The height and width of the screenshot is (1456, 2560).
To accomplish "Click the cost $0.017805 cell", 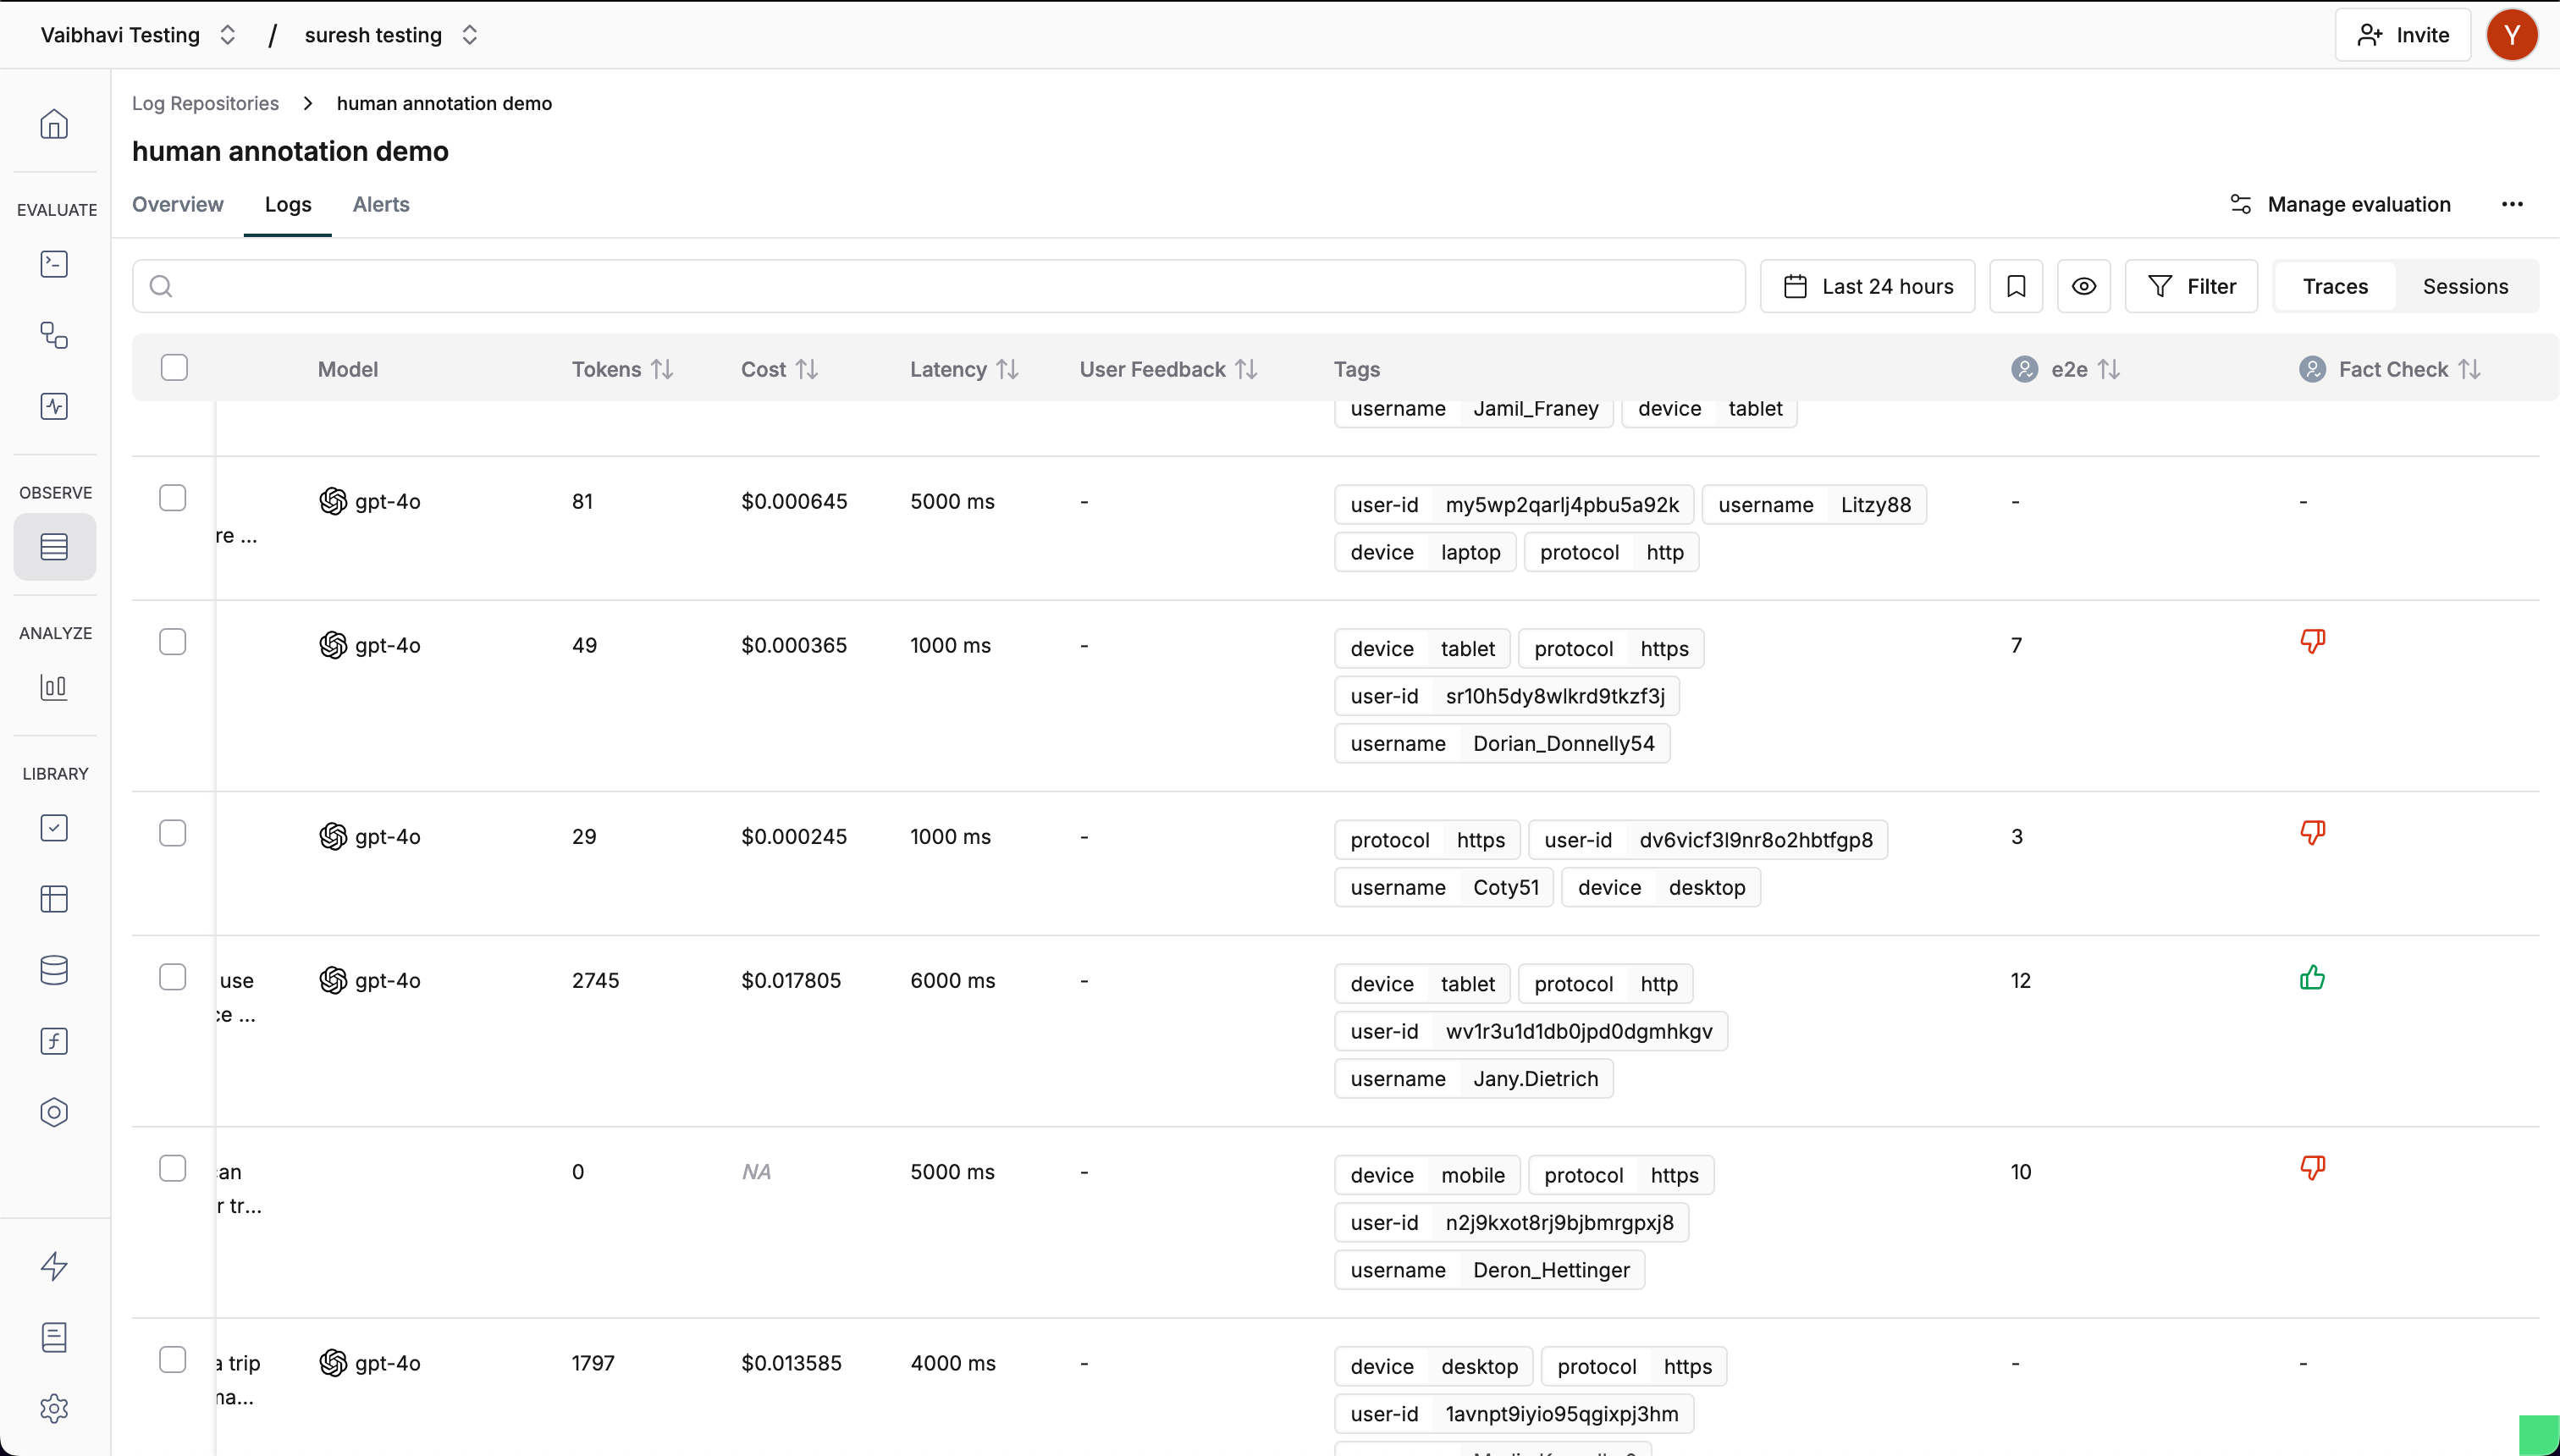I will point(791,980).
